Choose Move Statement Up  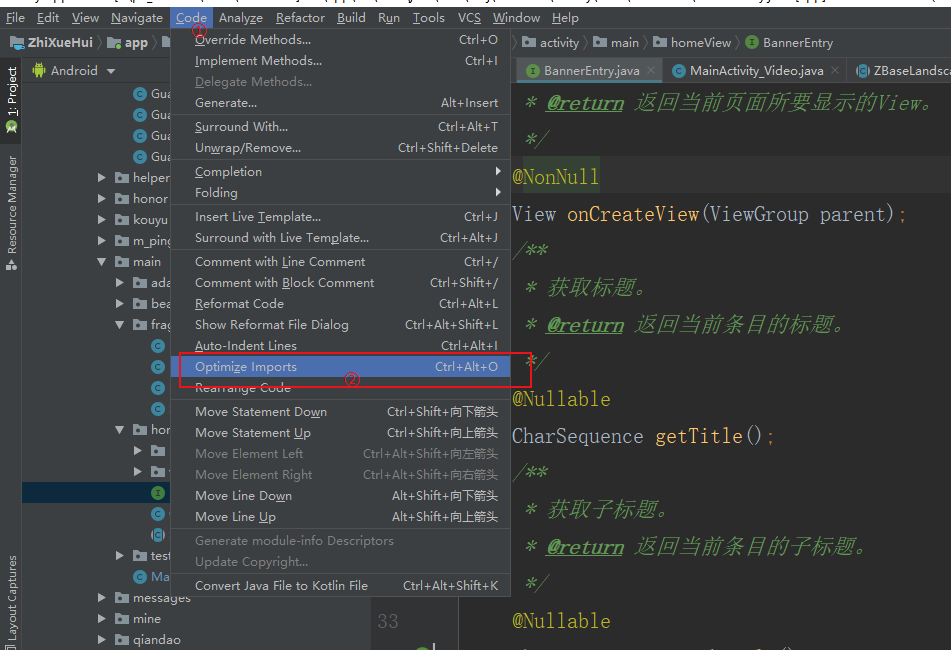coord(340,433)
